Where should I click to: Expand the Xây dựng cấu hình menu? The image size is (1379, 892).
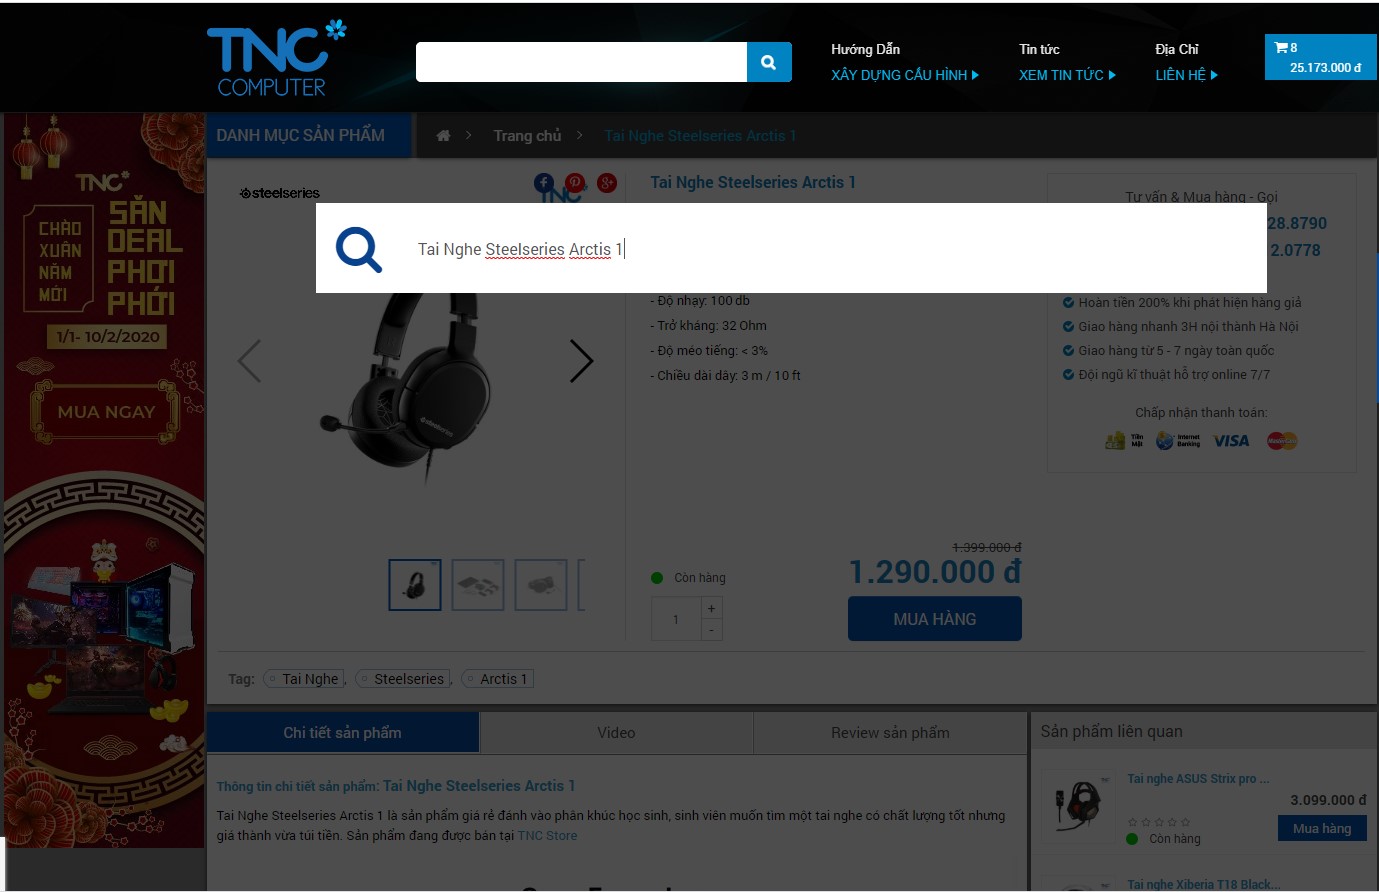pyautogui.click(x=905, y=75)
